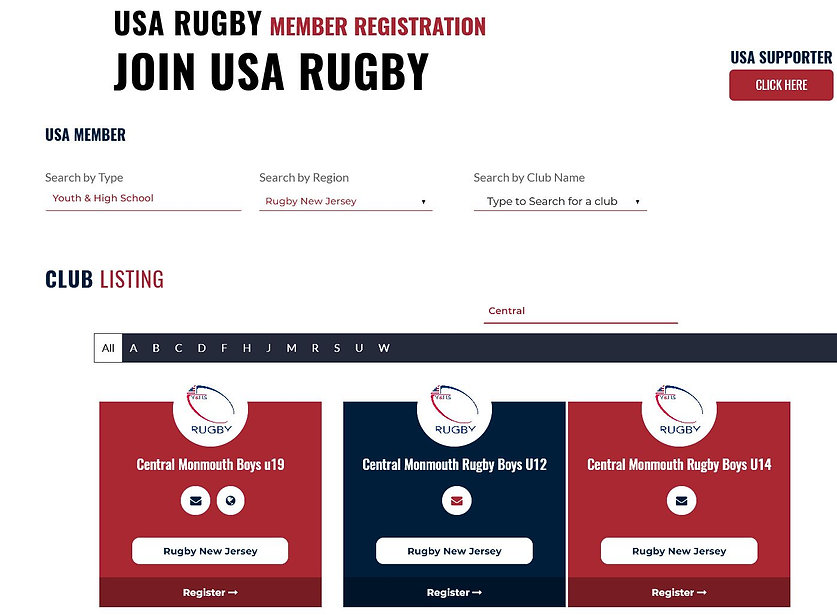The image size is (837, 615).
Task: Click the CLICK HERE supporter button
Action: 782,85
